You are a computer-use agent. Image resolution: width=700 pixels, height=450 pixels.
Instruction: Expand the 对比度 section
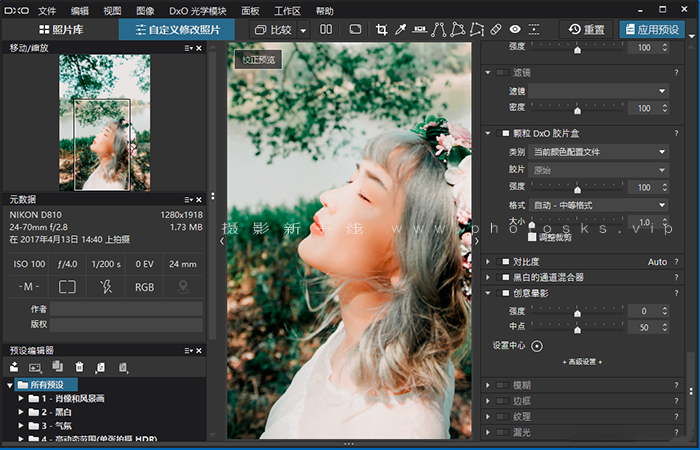click(x=488, y=262)
